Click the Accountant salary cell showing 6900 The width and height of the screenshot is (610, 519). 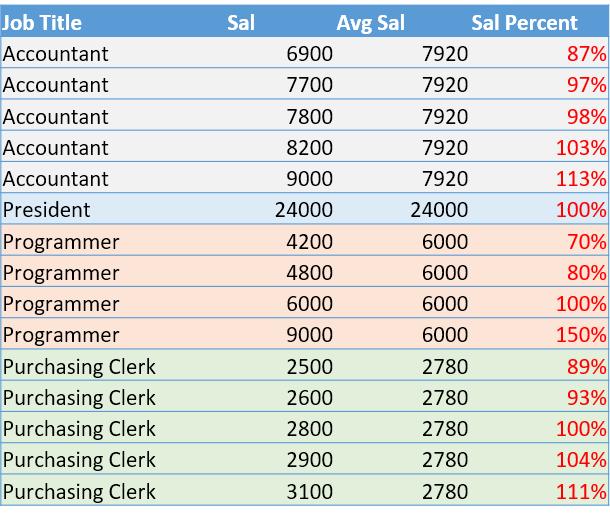point(311,54)
